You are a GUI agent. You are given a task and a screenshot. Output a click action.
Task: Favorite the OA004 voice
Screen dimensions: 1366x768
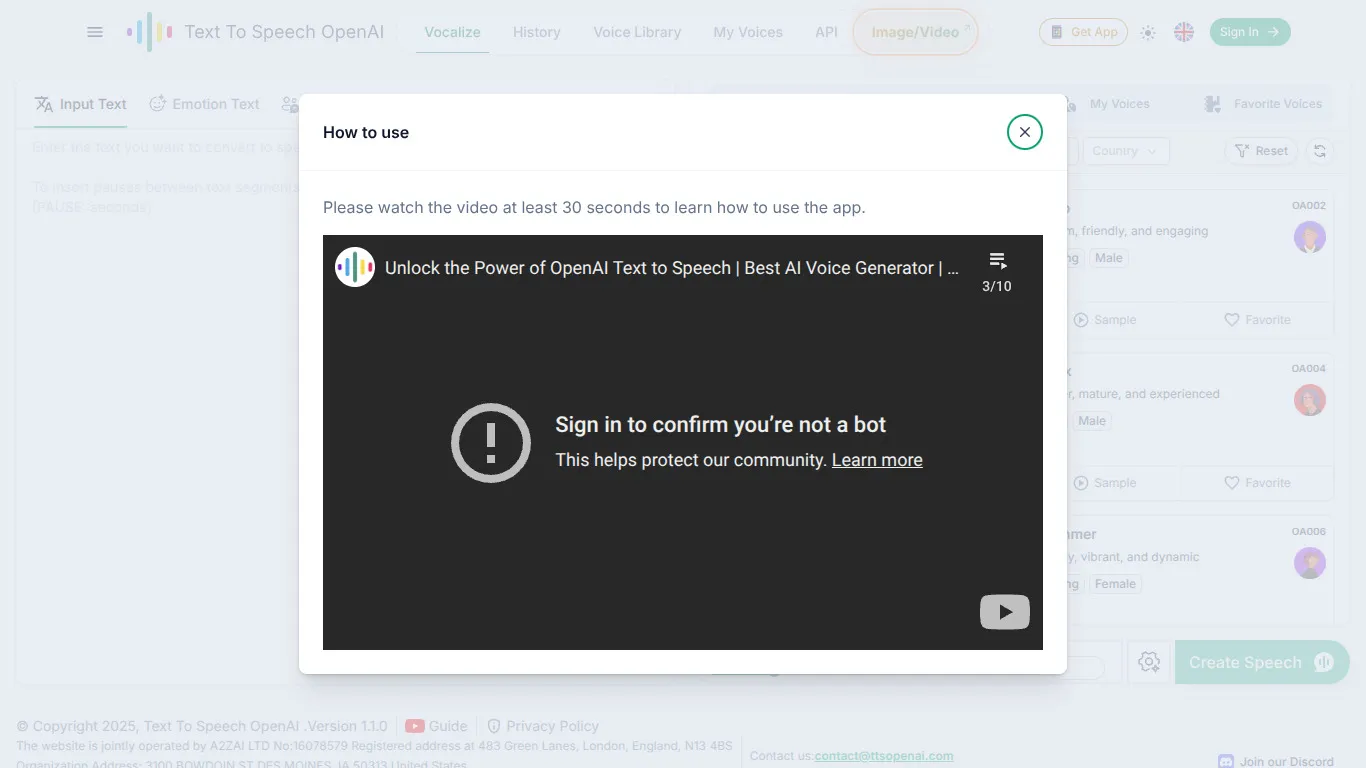pos(1257,483)
